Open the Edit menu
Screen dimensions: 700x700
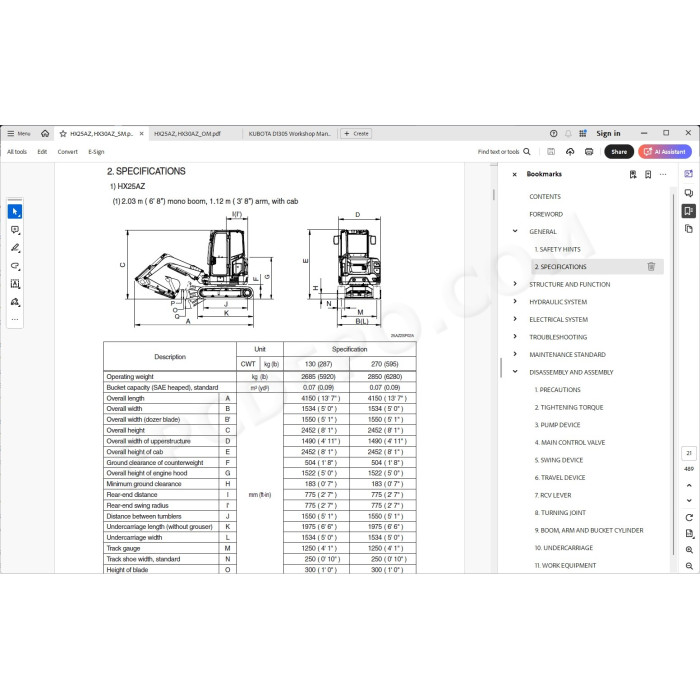(x=42, y=152)
